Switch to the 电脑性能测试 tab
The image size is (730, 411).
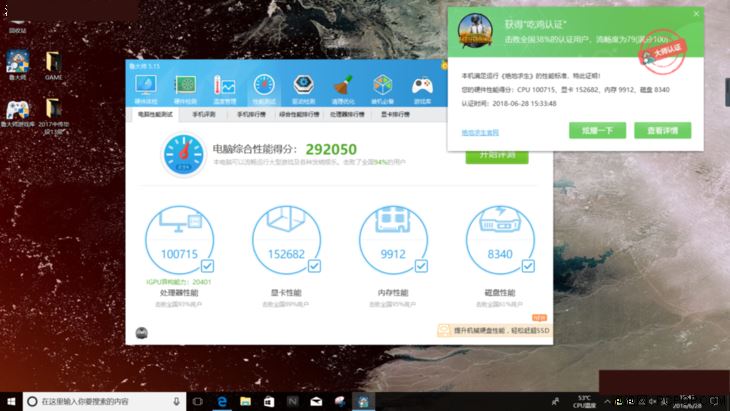coord(155,114)
